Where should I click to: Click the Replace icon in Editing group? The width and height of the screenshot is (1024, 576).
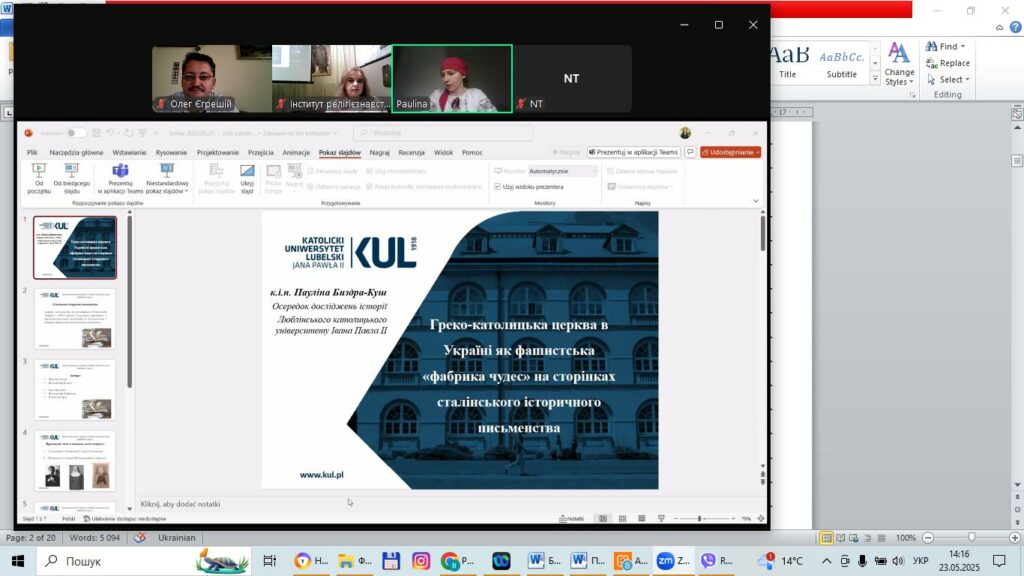[x=933, y=63]
